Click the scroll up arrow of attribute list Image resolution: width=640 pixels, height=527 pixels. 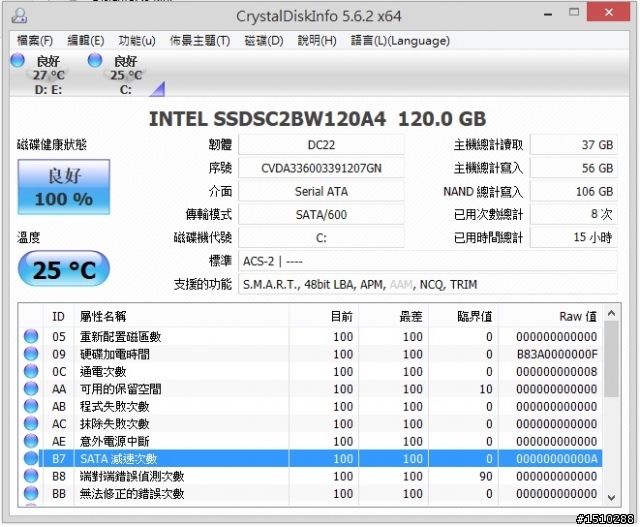[x=611, y=314]
